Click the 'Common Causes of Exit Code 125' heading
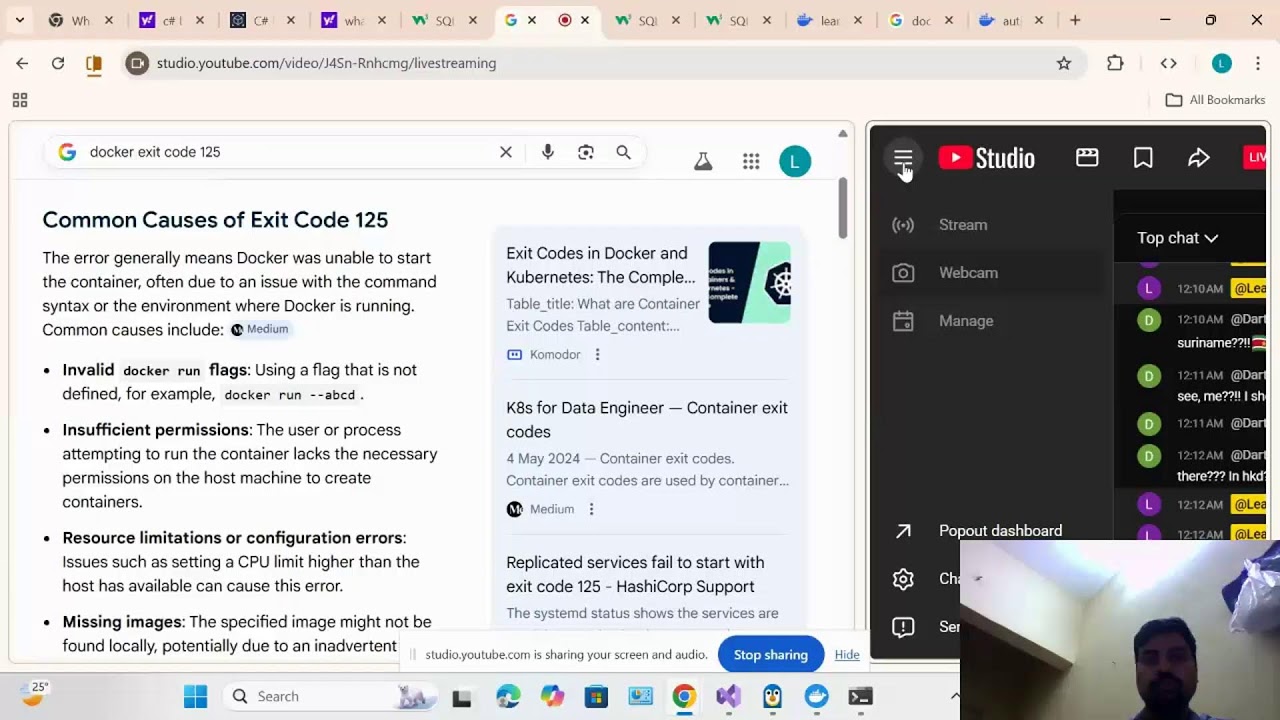1280x720 pixels. point(215,220)
